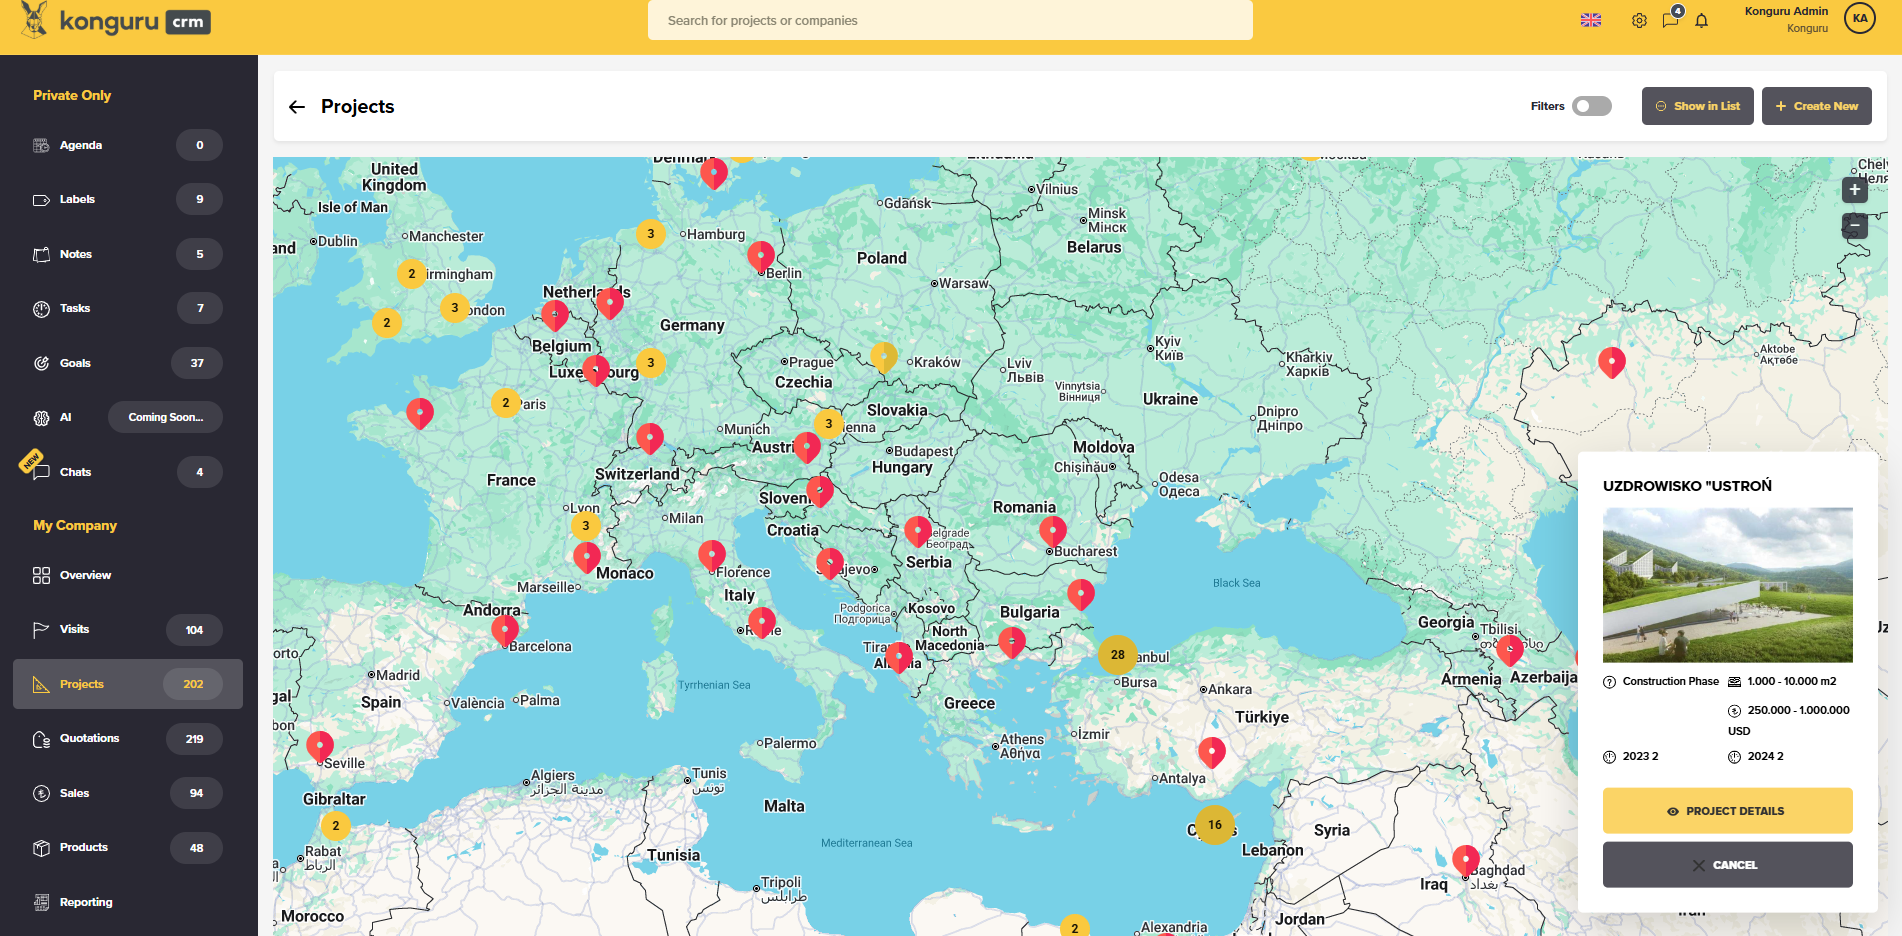Click the search projects or companies field
The width and height of the screenshot is (1902, 936).
click(x=950, y=20)
